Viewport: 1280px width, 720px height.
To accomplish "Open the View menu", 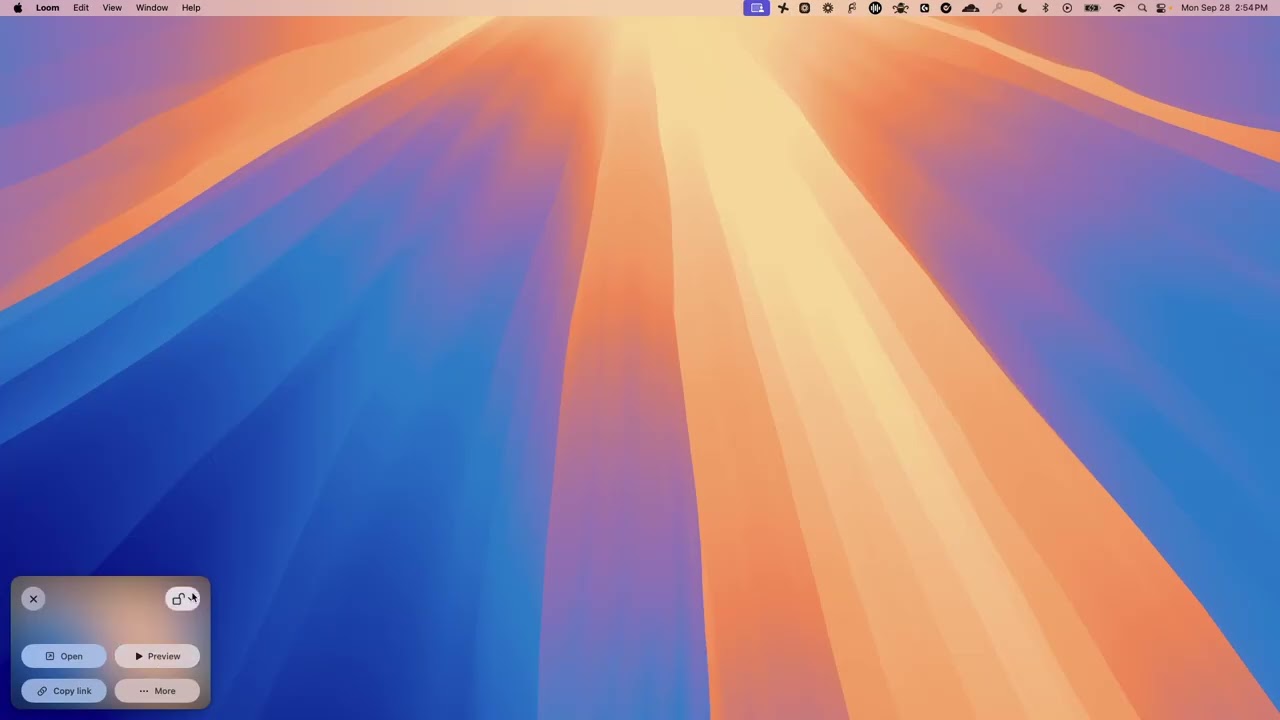I will 112,8.
